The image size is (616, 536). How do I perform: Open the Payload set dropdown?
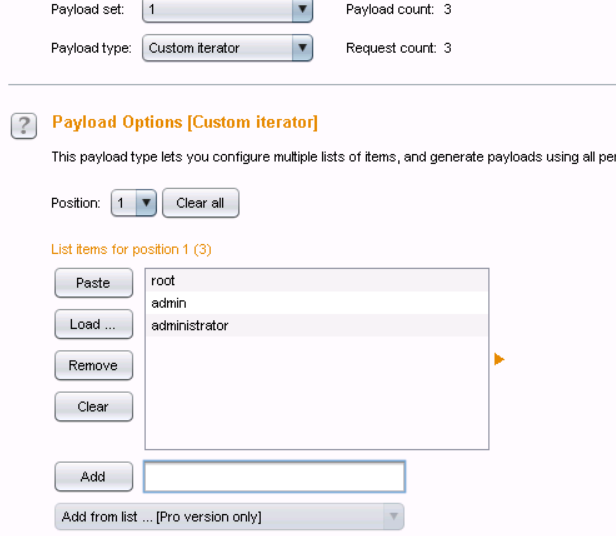(227, 10)
